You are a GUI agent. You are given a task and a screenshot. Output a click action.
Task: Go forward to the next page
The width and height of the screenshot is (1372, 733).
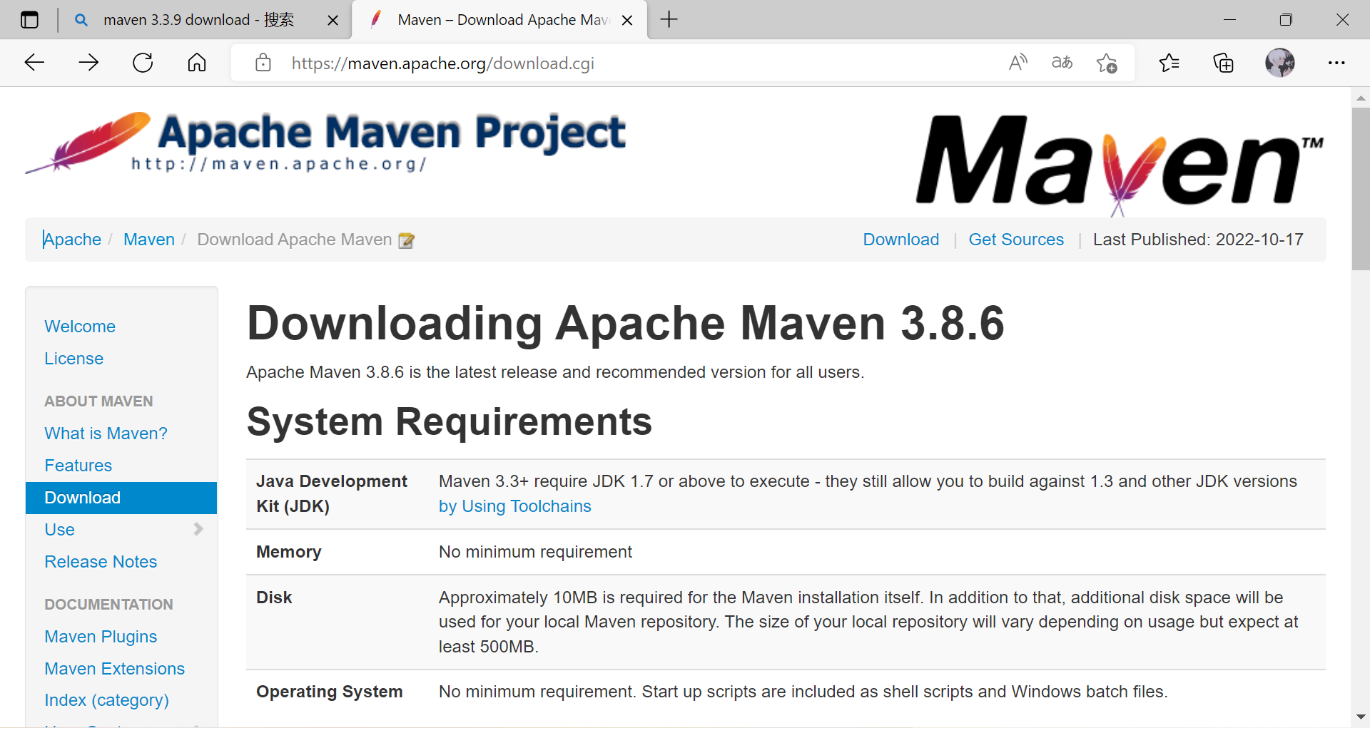pos(89,63)
